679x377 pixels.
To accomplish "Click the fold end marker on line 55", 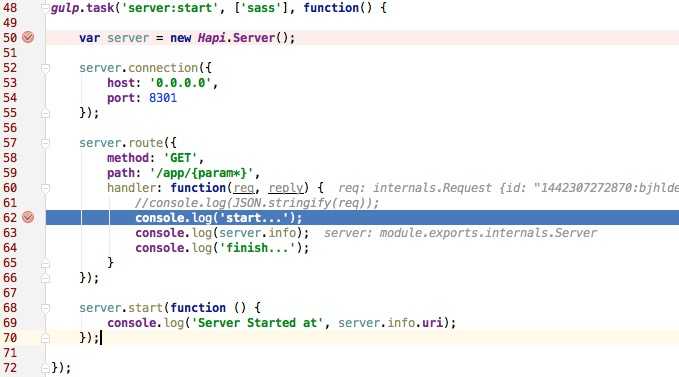I will (x=45, y=113).
